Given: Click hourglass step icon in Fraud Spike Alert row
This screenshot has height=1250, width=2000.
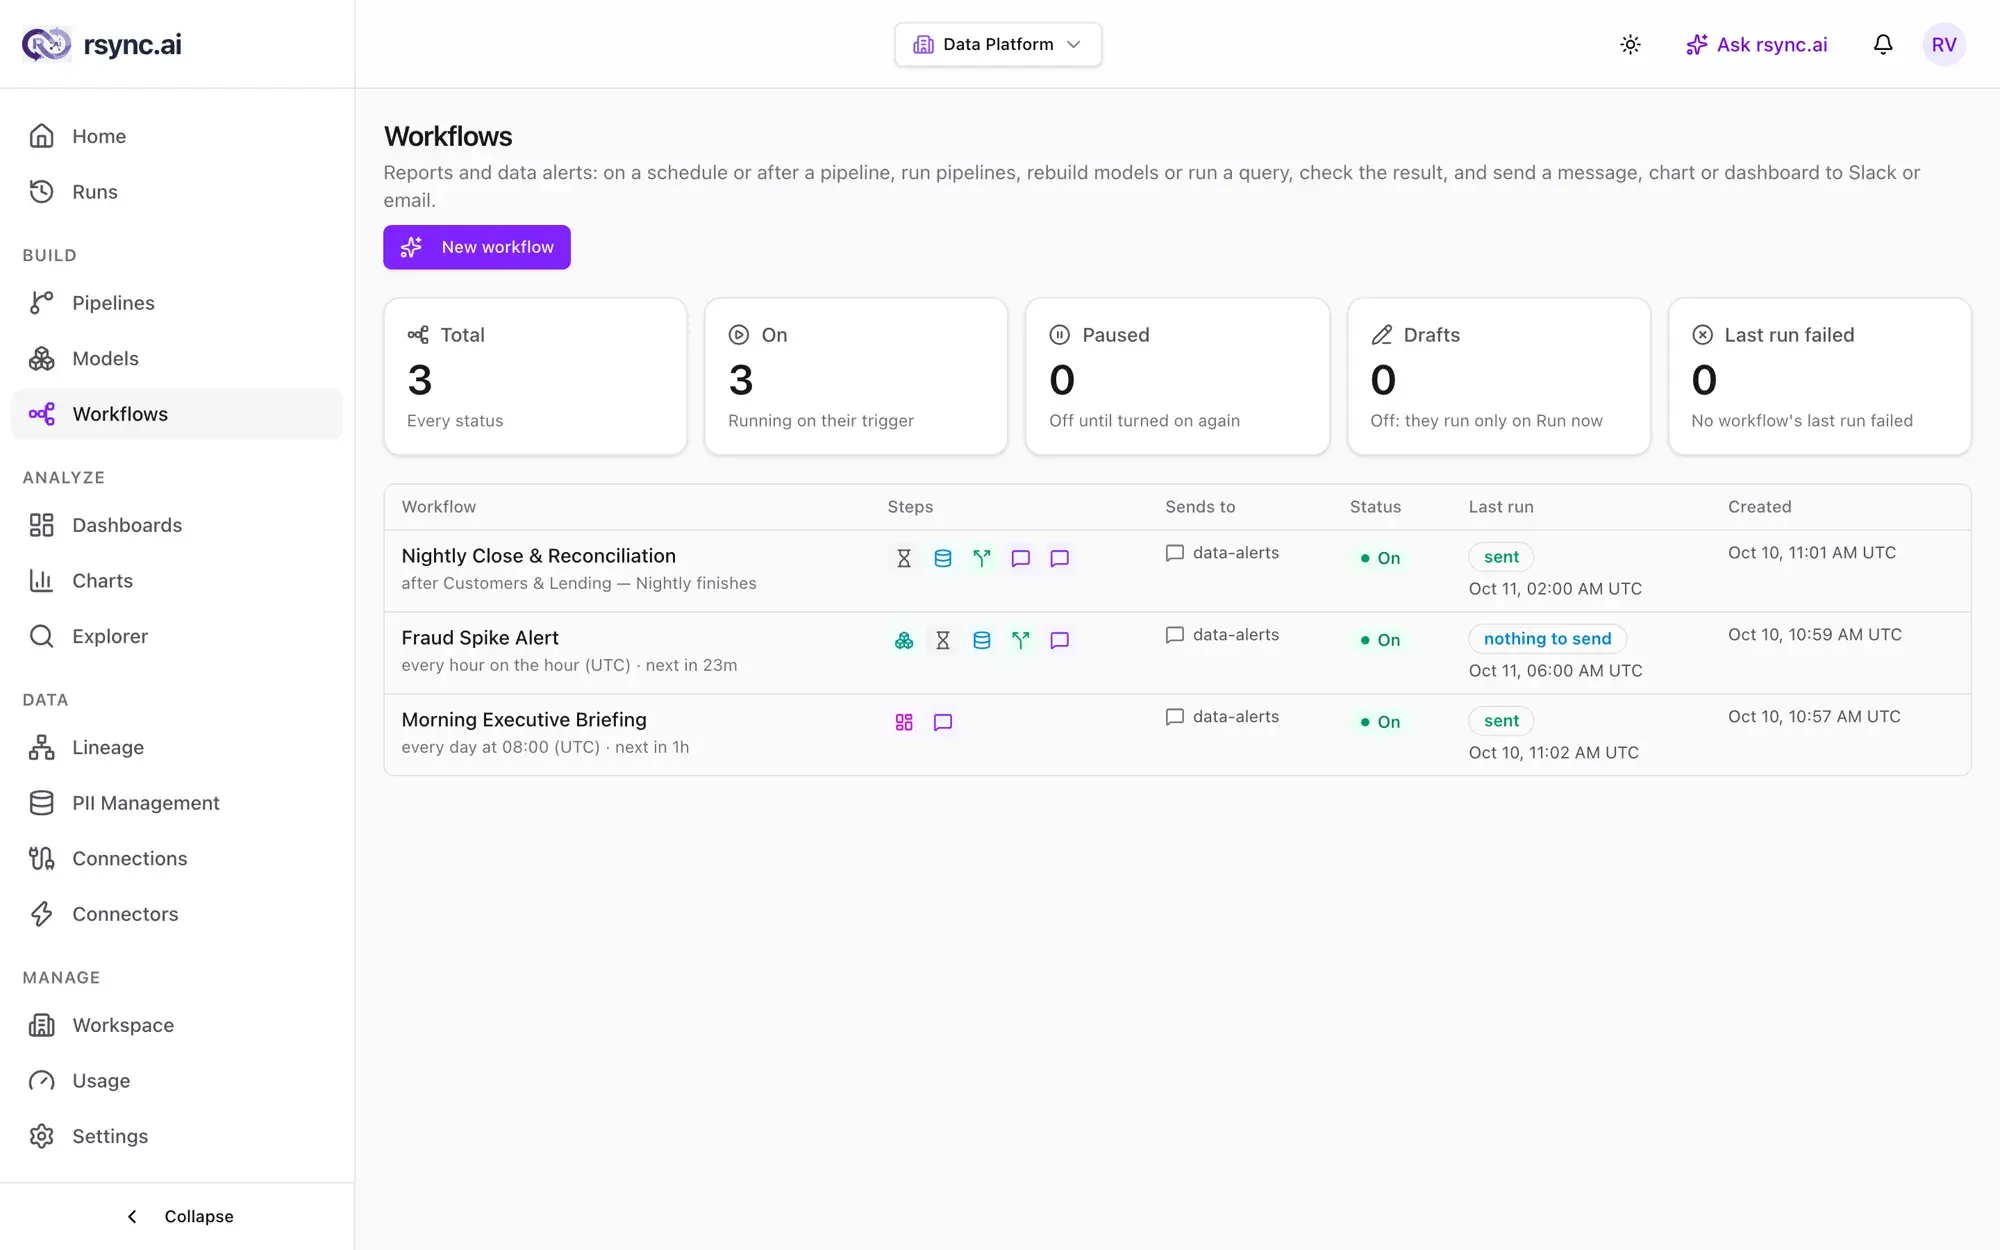Looking at the screenshot, I should tap(943, 640).
